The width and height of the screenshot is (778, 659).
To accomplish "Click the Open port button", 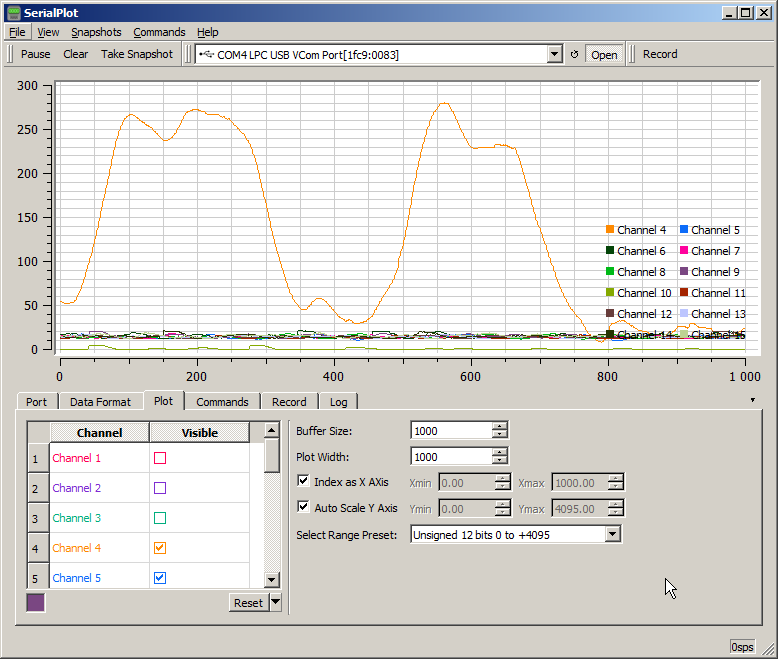I will (604, 55).
